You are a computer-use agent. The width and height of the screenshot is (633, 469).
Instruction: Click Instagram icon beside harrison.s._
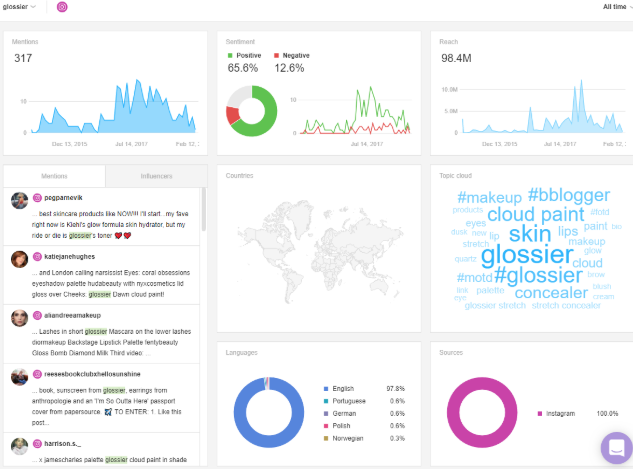(37, 444)
